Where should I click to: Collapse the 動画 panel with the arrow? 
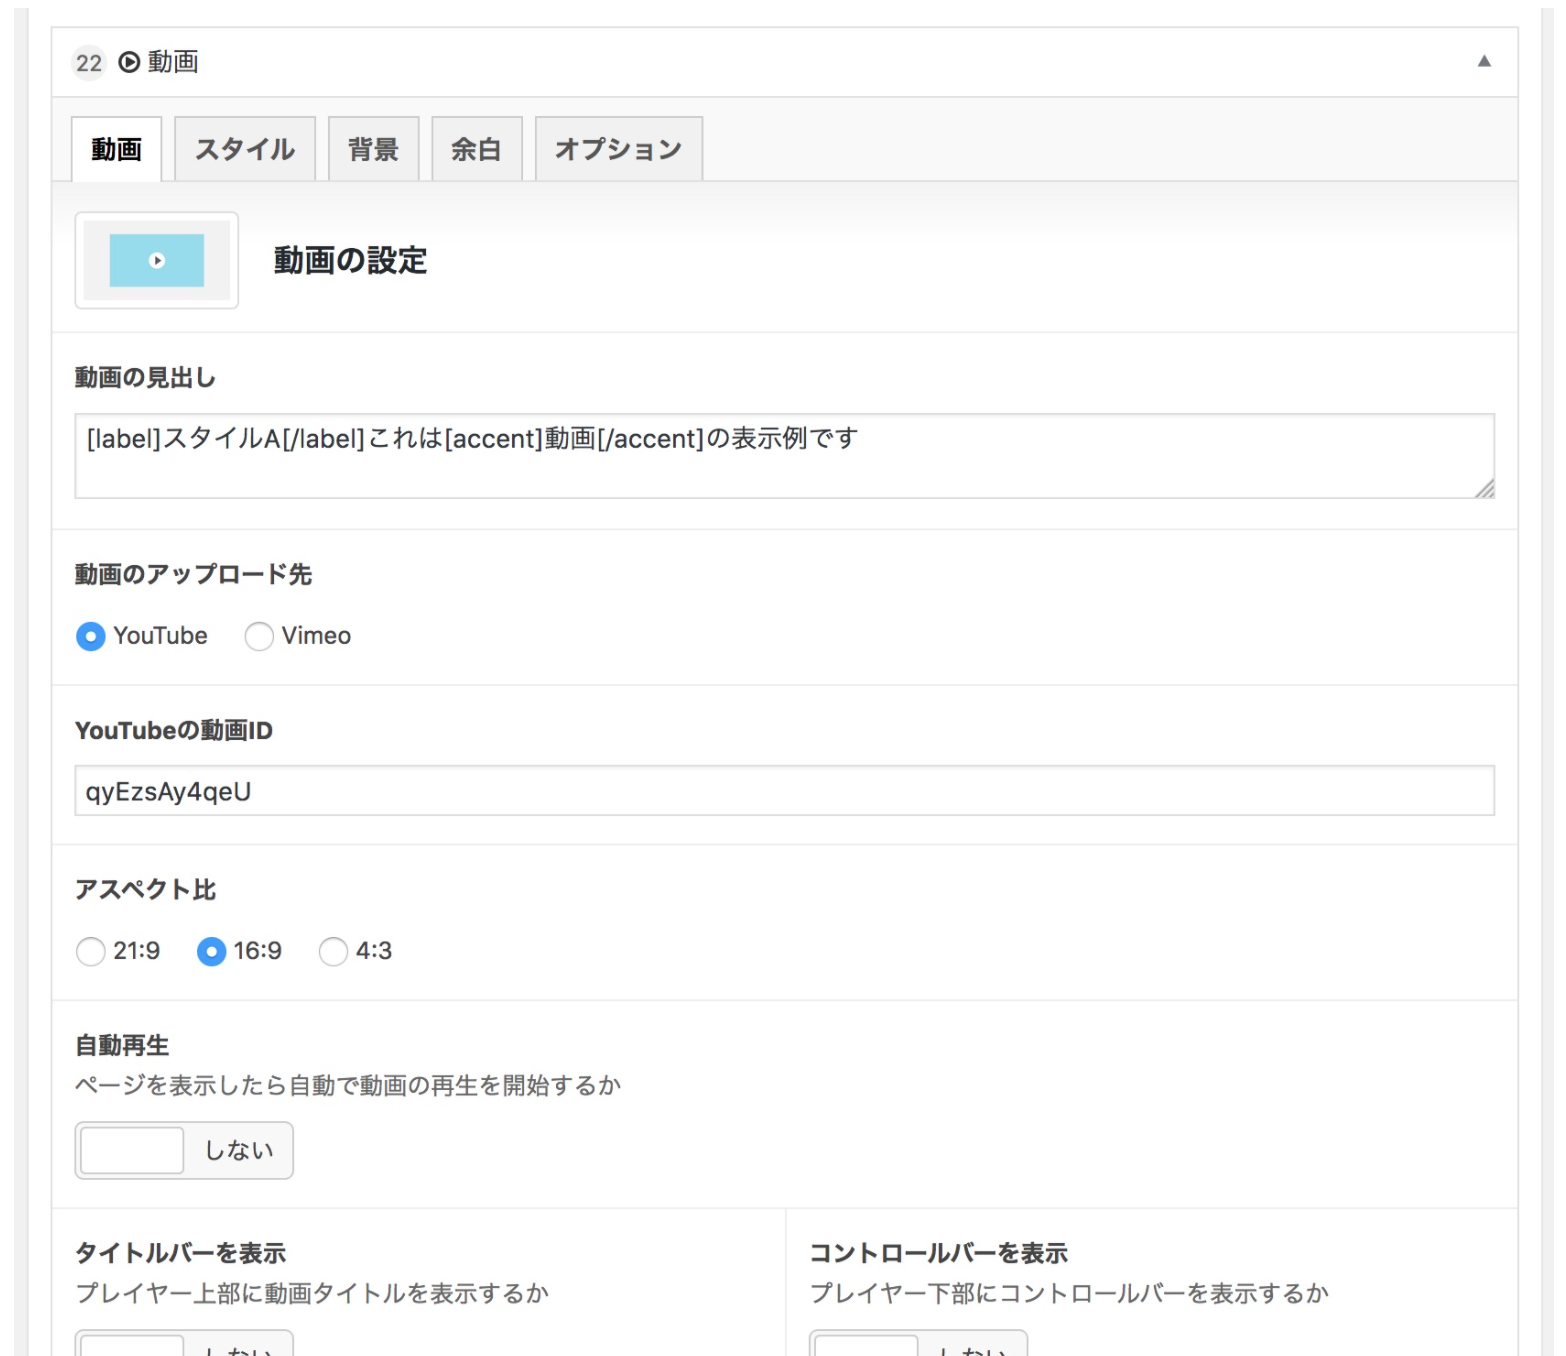[x=1484, y=61]
